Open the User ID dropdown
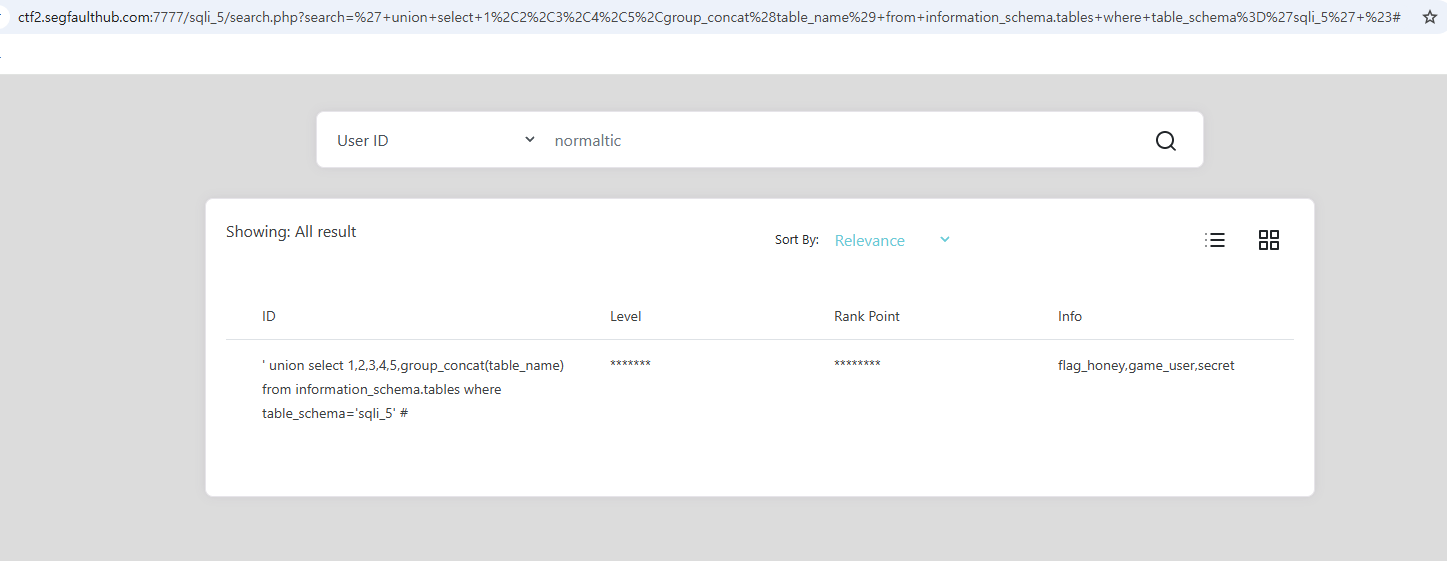This screenshot has height=561, width=1447. click(x=436, y=141)
